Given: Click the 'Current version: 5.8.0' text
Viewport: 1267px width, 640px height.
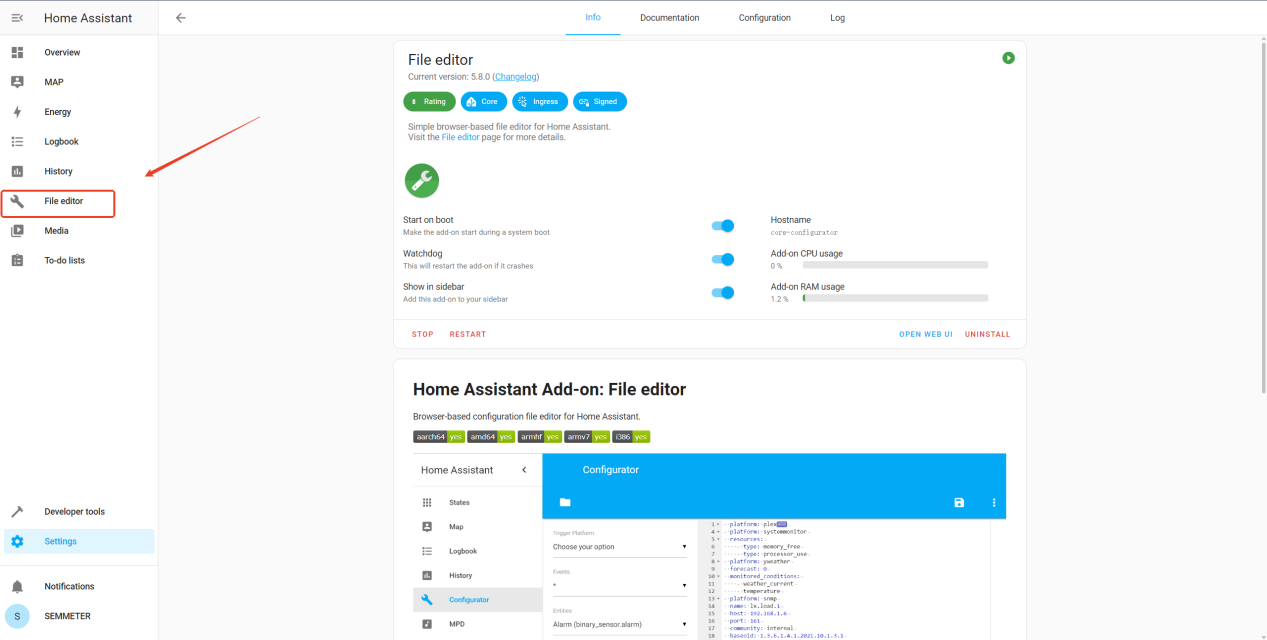Looking at the screenshot, I should [449, 77].
